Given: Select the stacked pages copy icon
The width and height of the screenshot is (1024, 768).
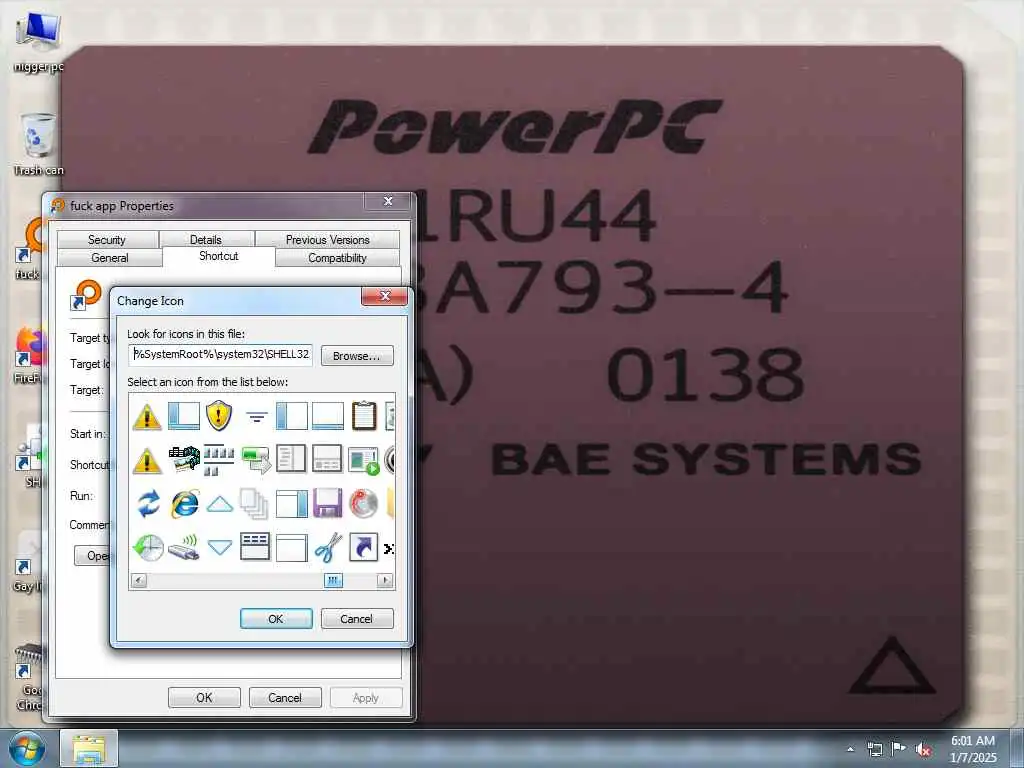Looking at the screenshot, I should pos(255,504).
